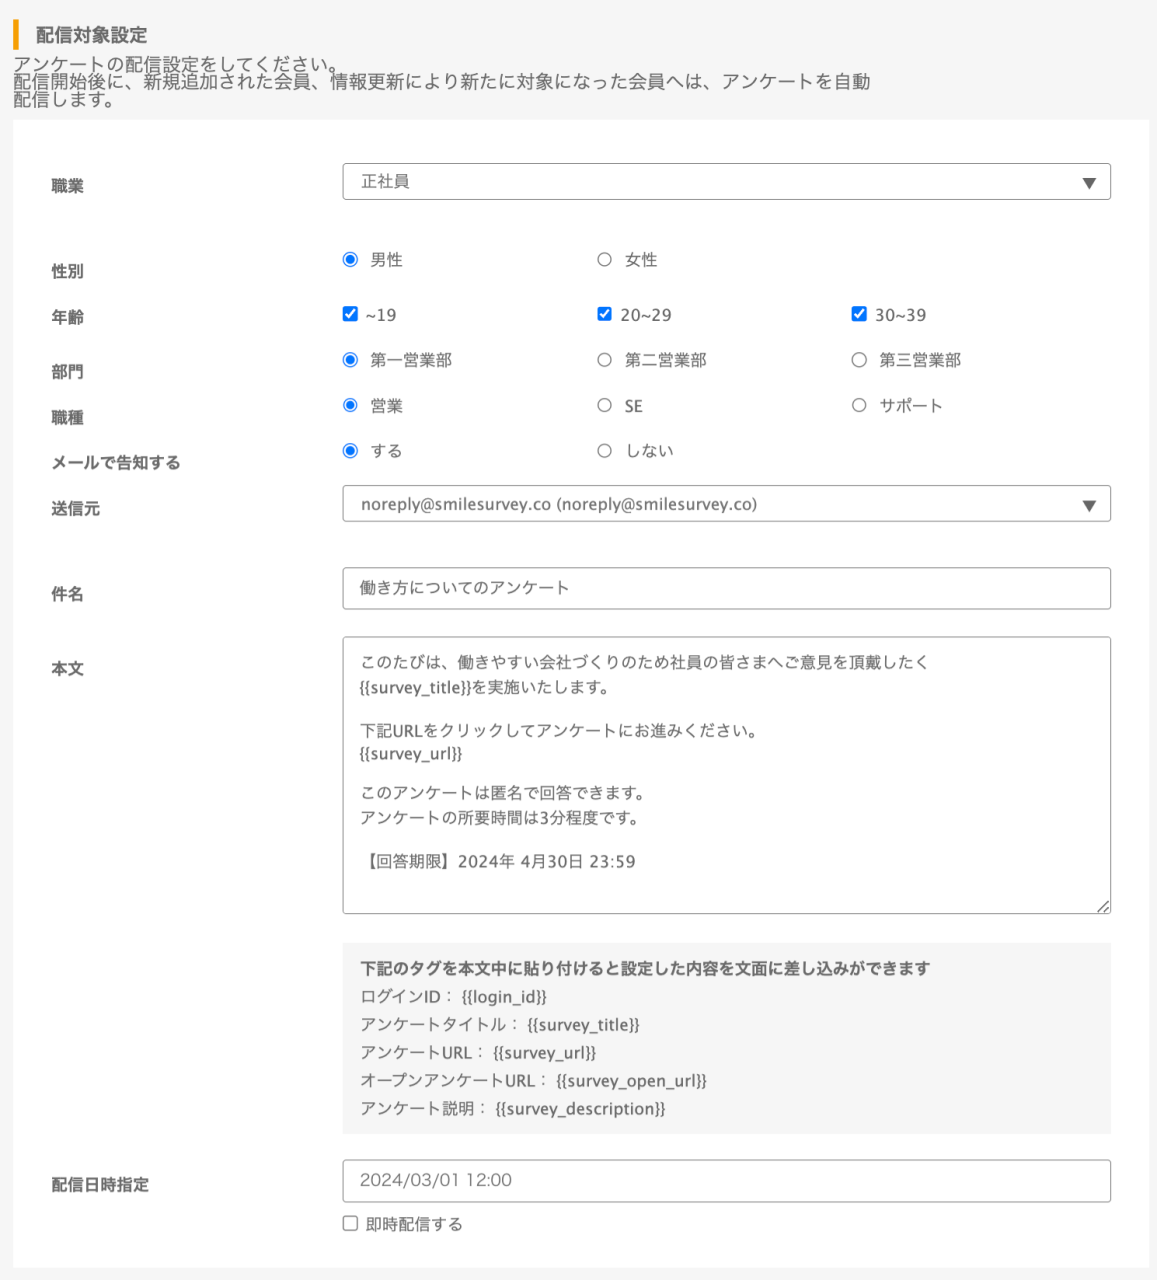Uncheck the ~19 age checkbox
This screenshot has width=1157, height=1280.
(350, 314)
